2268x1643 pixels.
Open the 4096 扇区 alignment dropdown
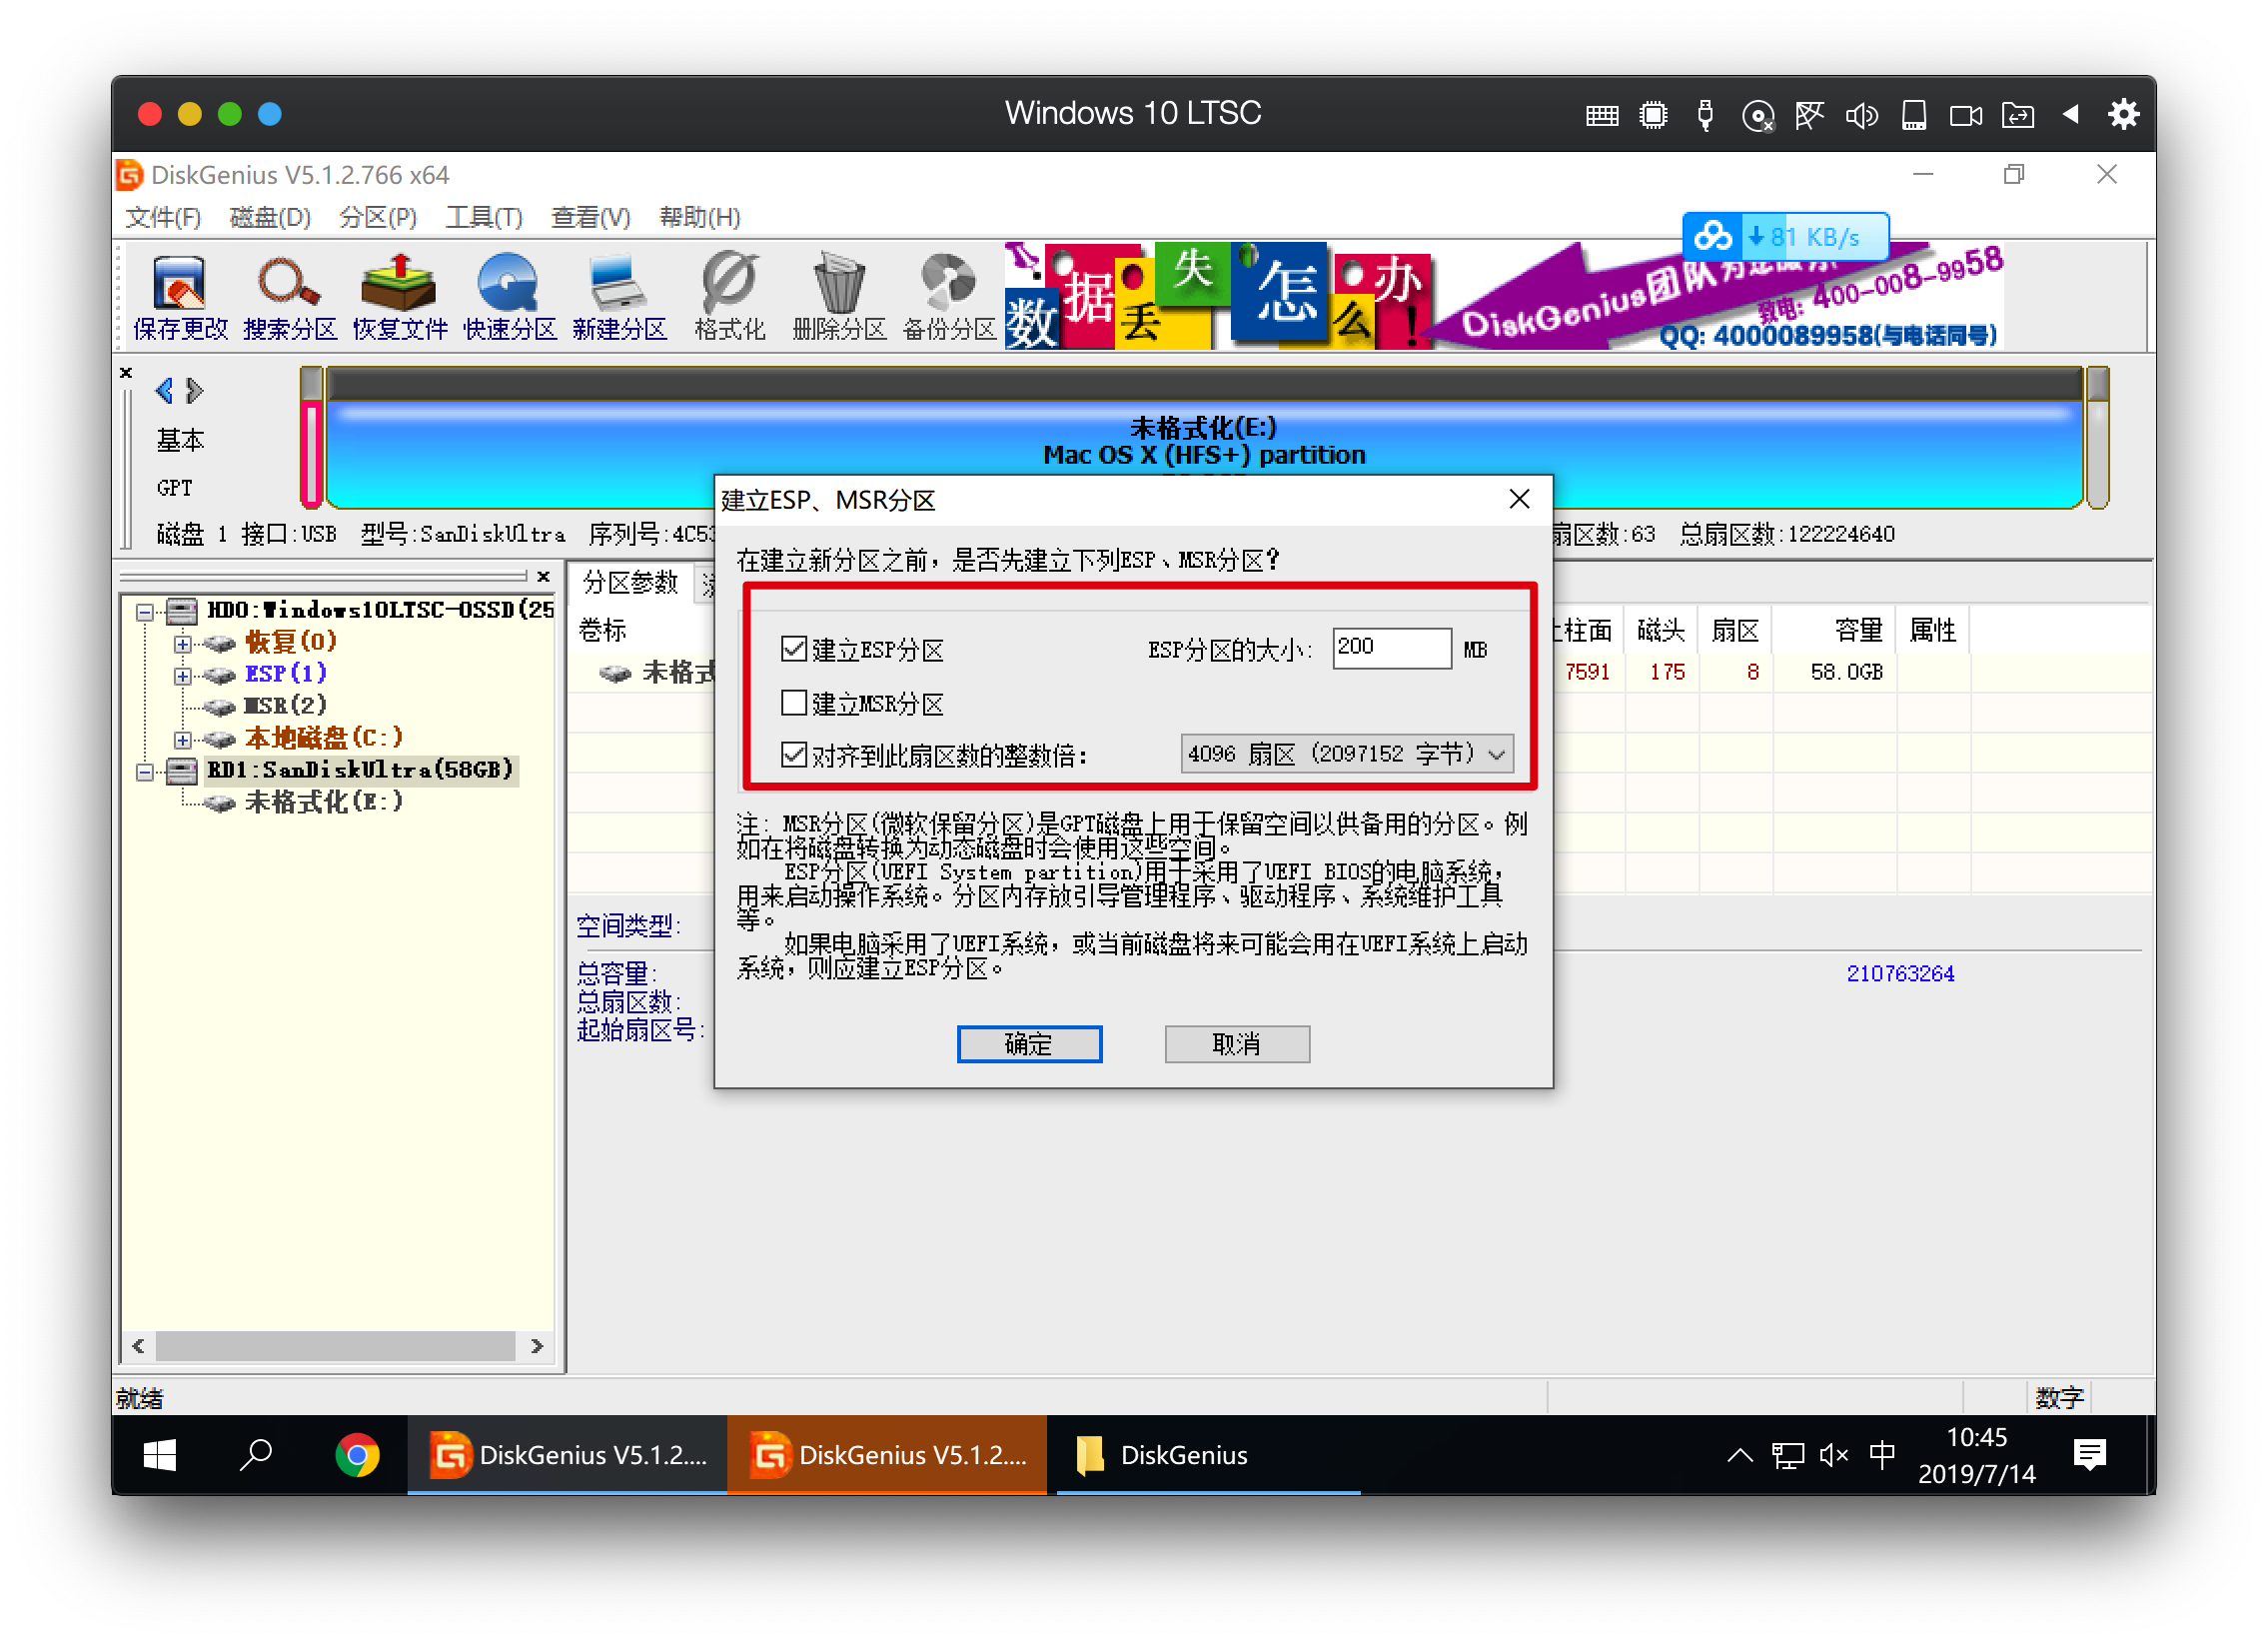[x=1347, y=754]
